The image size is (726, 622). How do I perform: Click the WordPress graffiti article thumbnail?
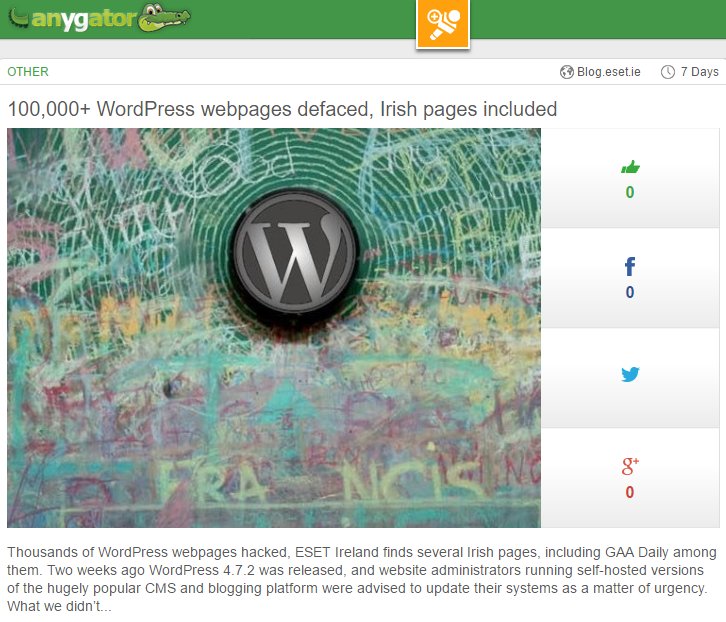274,327
